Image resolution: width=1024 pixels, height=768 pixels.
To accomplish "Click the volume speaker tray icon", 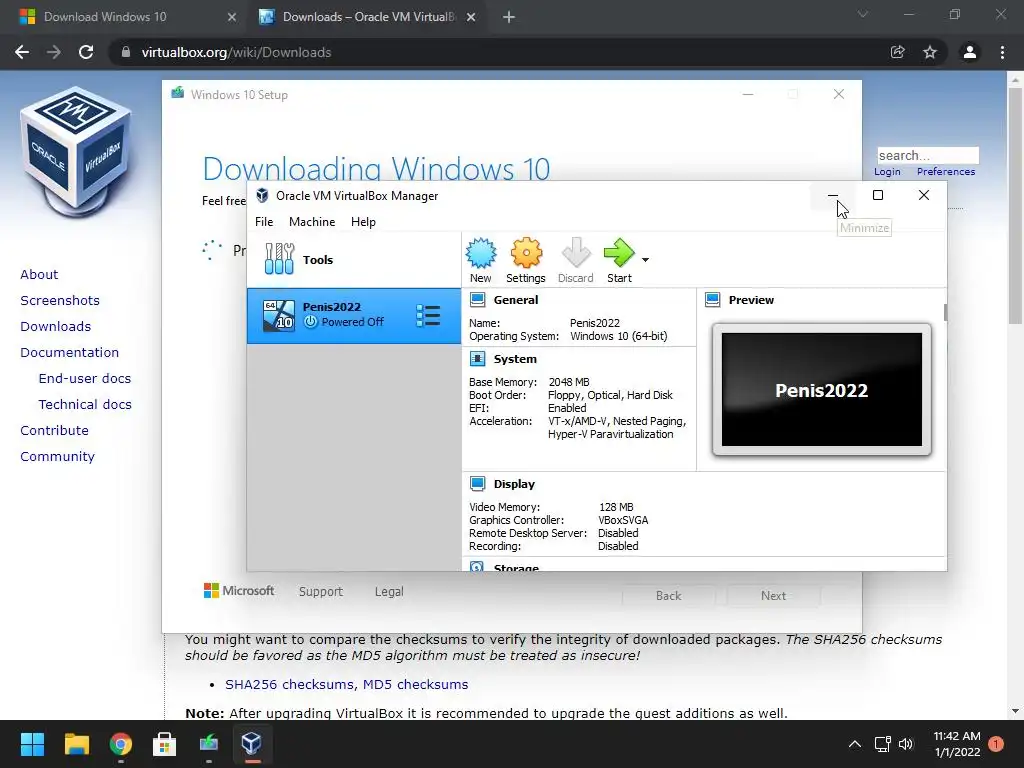I will point(906,744).
